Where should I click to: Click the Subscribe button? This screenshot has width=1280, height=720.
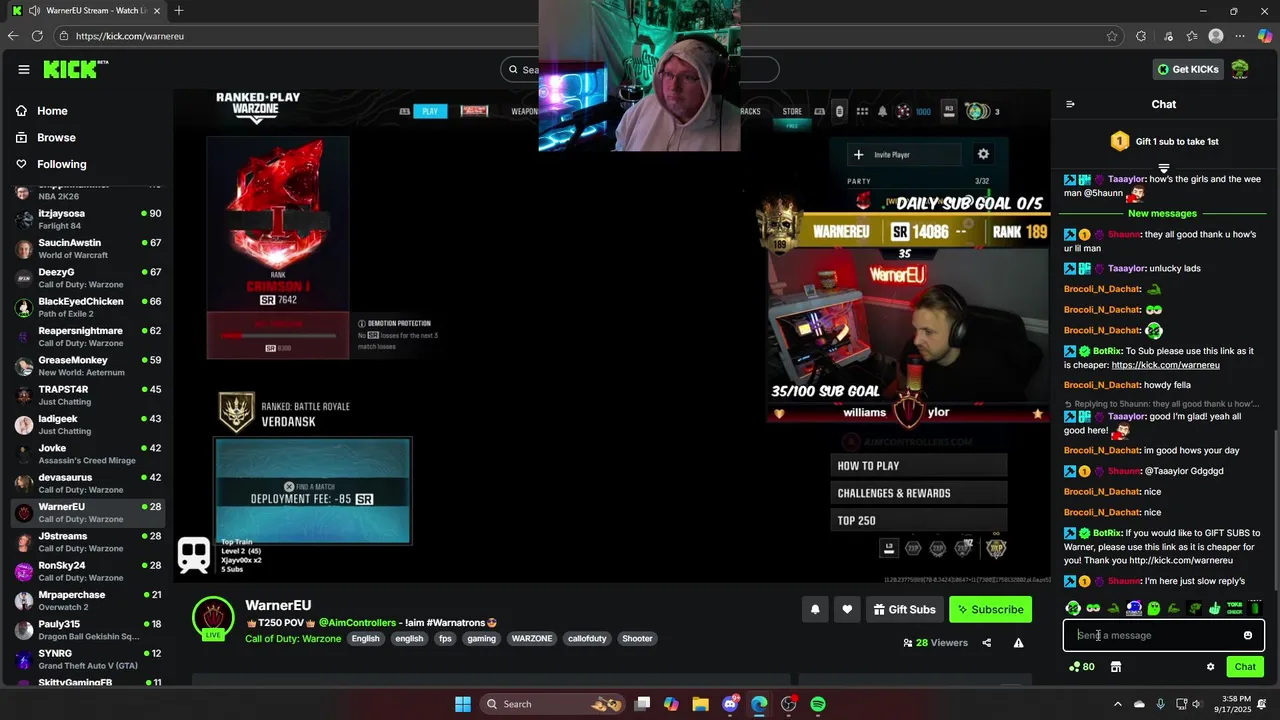[990, 609]
